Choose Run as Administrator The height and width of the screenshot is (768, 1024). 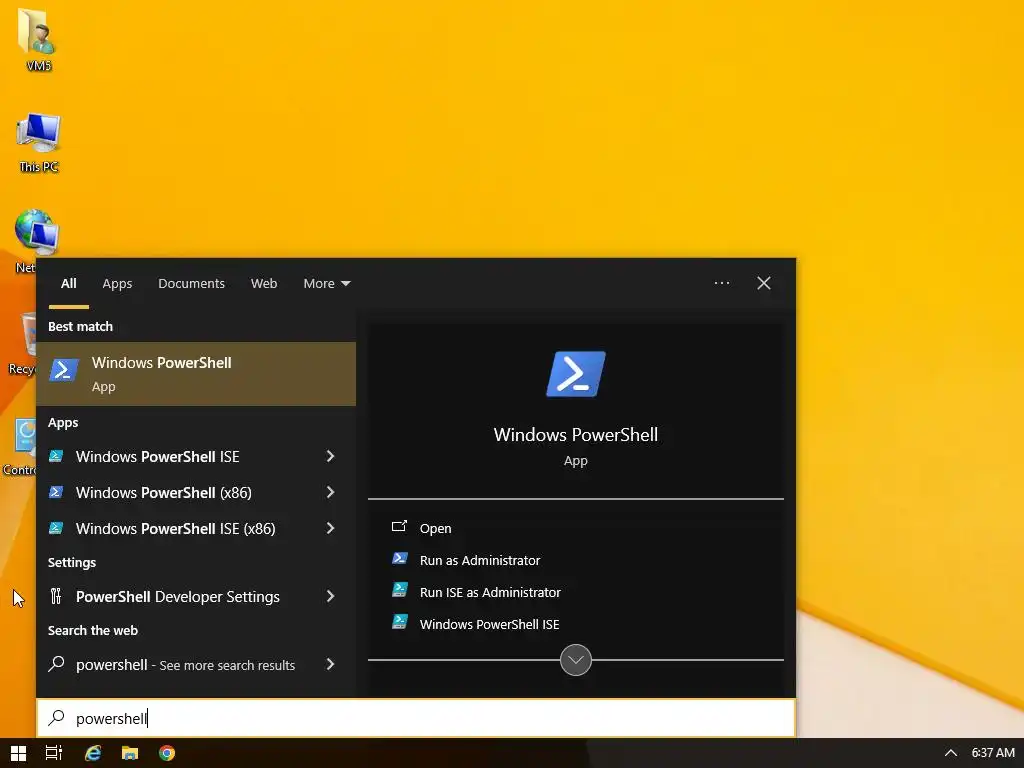tap(480, 560)
